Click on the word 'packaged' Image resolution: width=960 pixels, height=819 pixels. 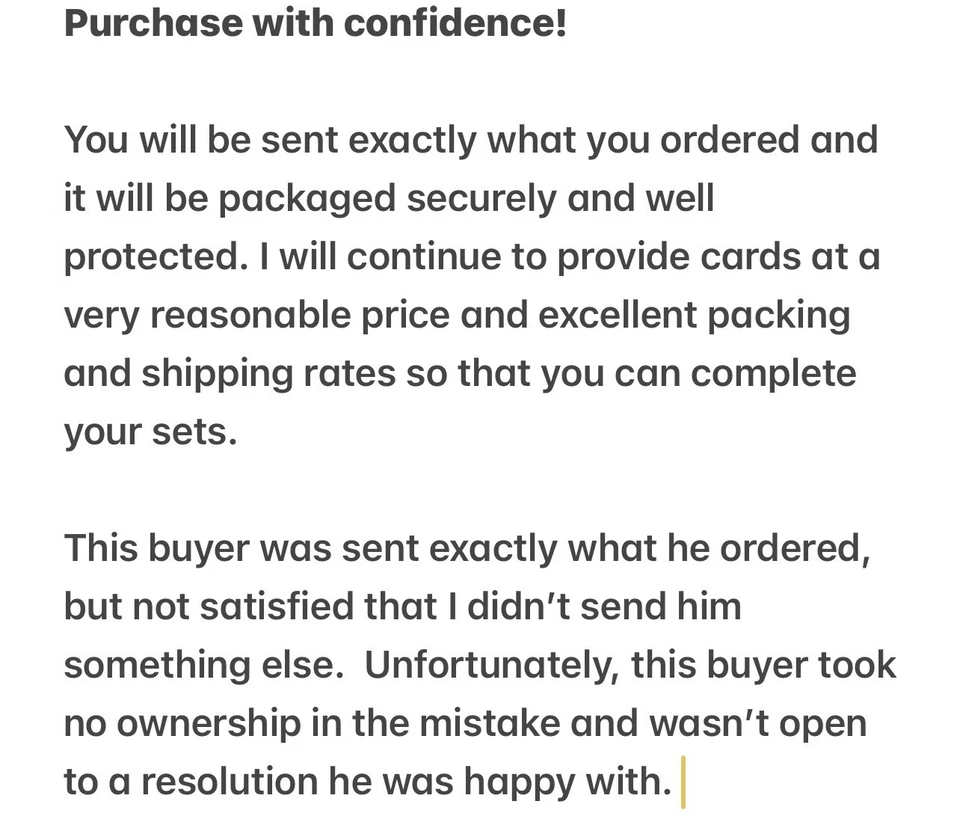click(308, 199)
